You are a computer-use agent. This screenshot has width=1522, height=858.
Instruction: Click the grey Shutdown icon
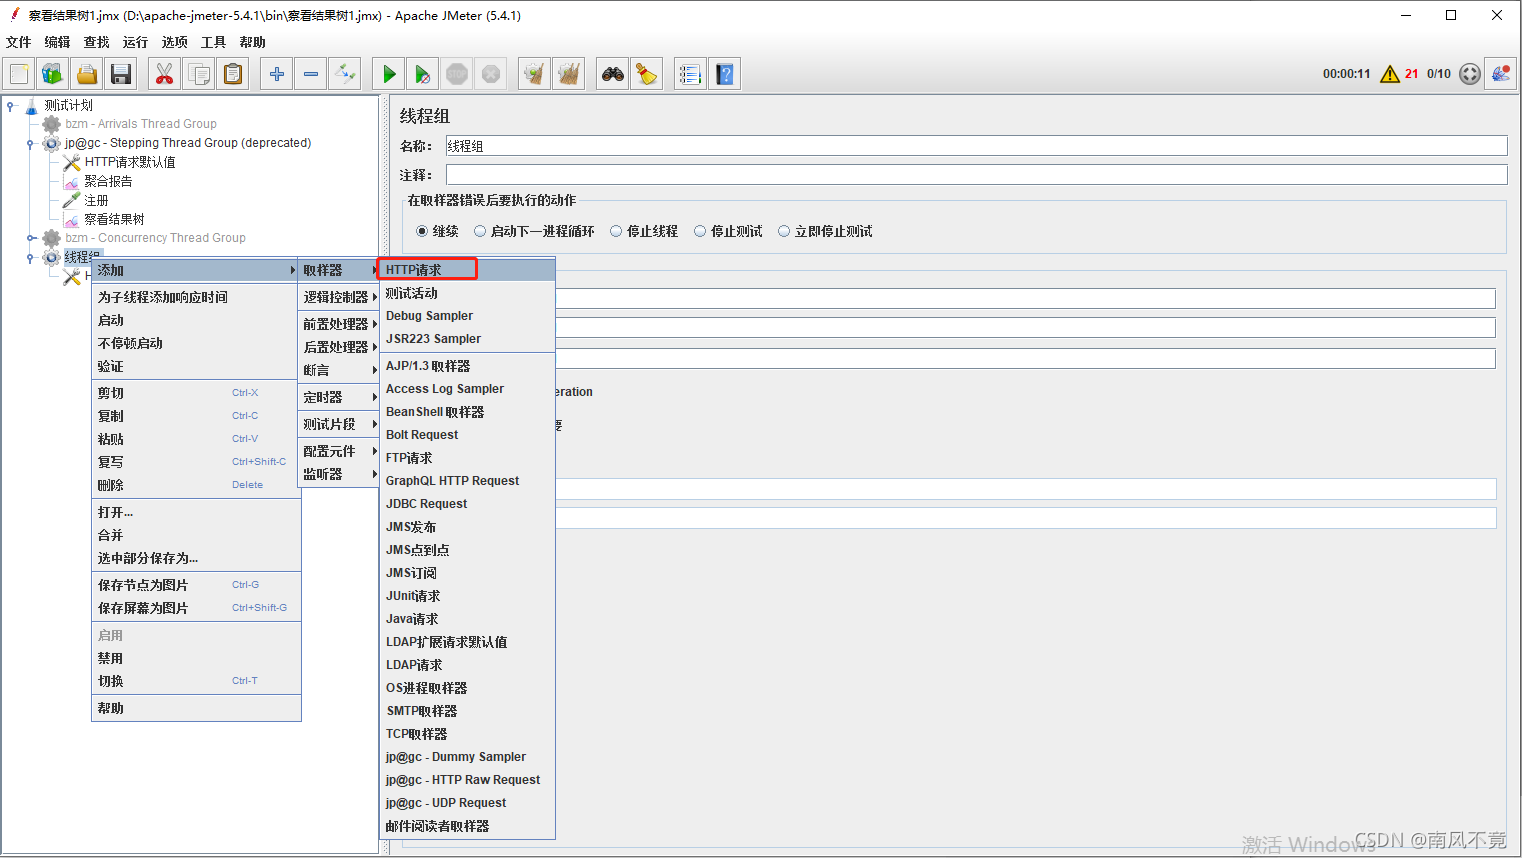click(x=491, y=74)
